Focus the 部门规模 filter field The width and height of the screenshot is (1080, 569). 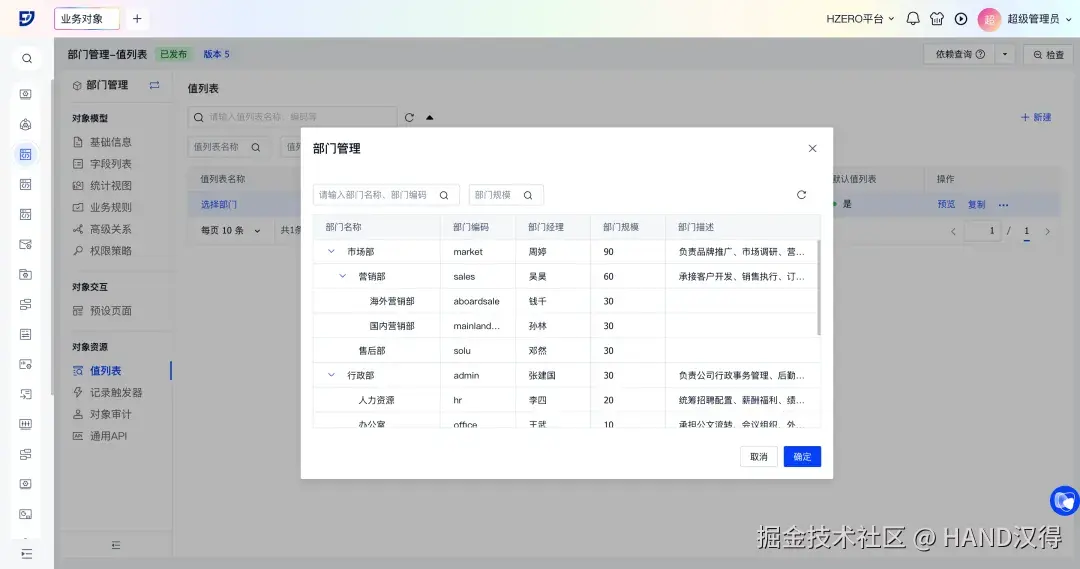click(506, 195)
